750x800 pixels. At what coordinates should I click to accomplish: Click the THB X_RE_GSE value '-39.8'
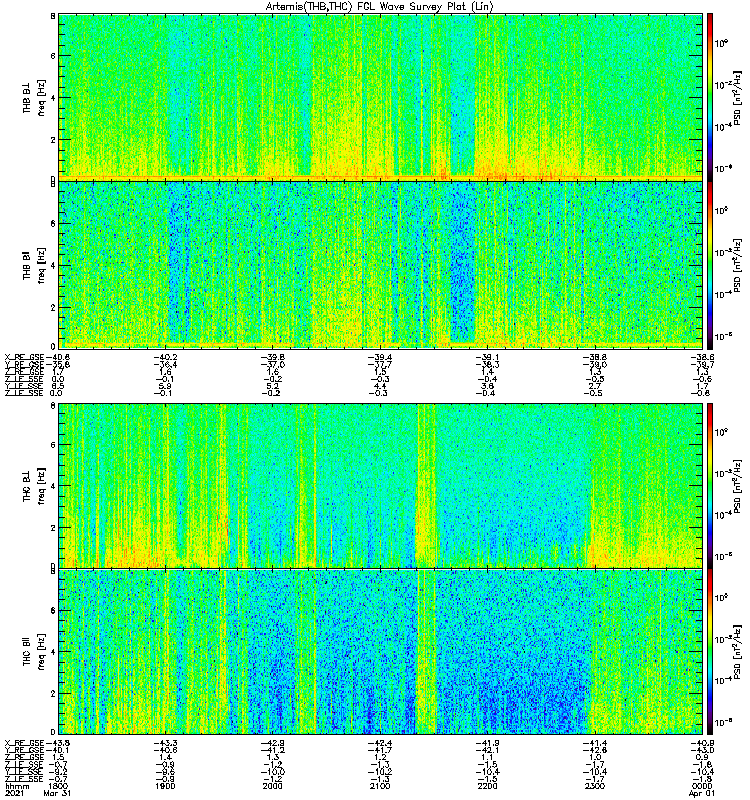272,357
